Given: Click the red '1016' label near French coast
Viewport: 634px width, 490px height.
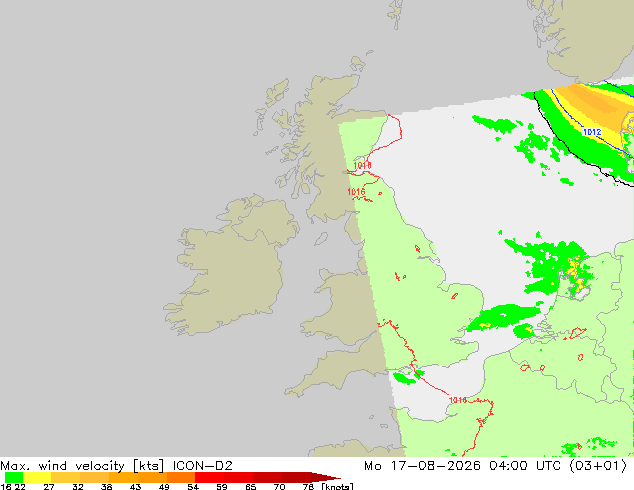Looking at the screenshot, I should point(458,400).
